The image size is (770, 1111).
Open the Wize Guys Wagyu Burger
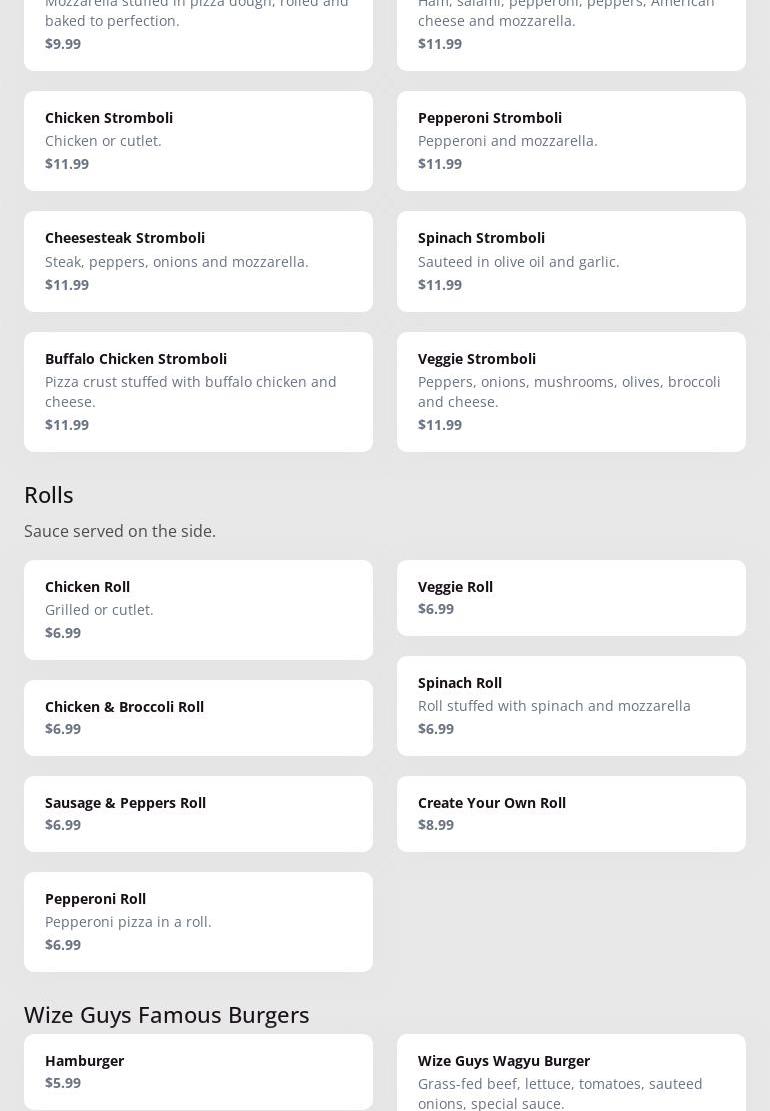(571, 1072)
